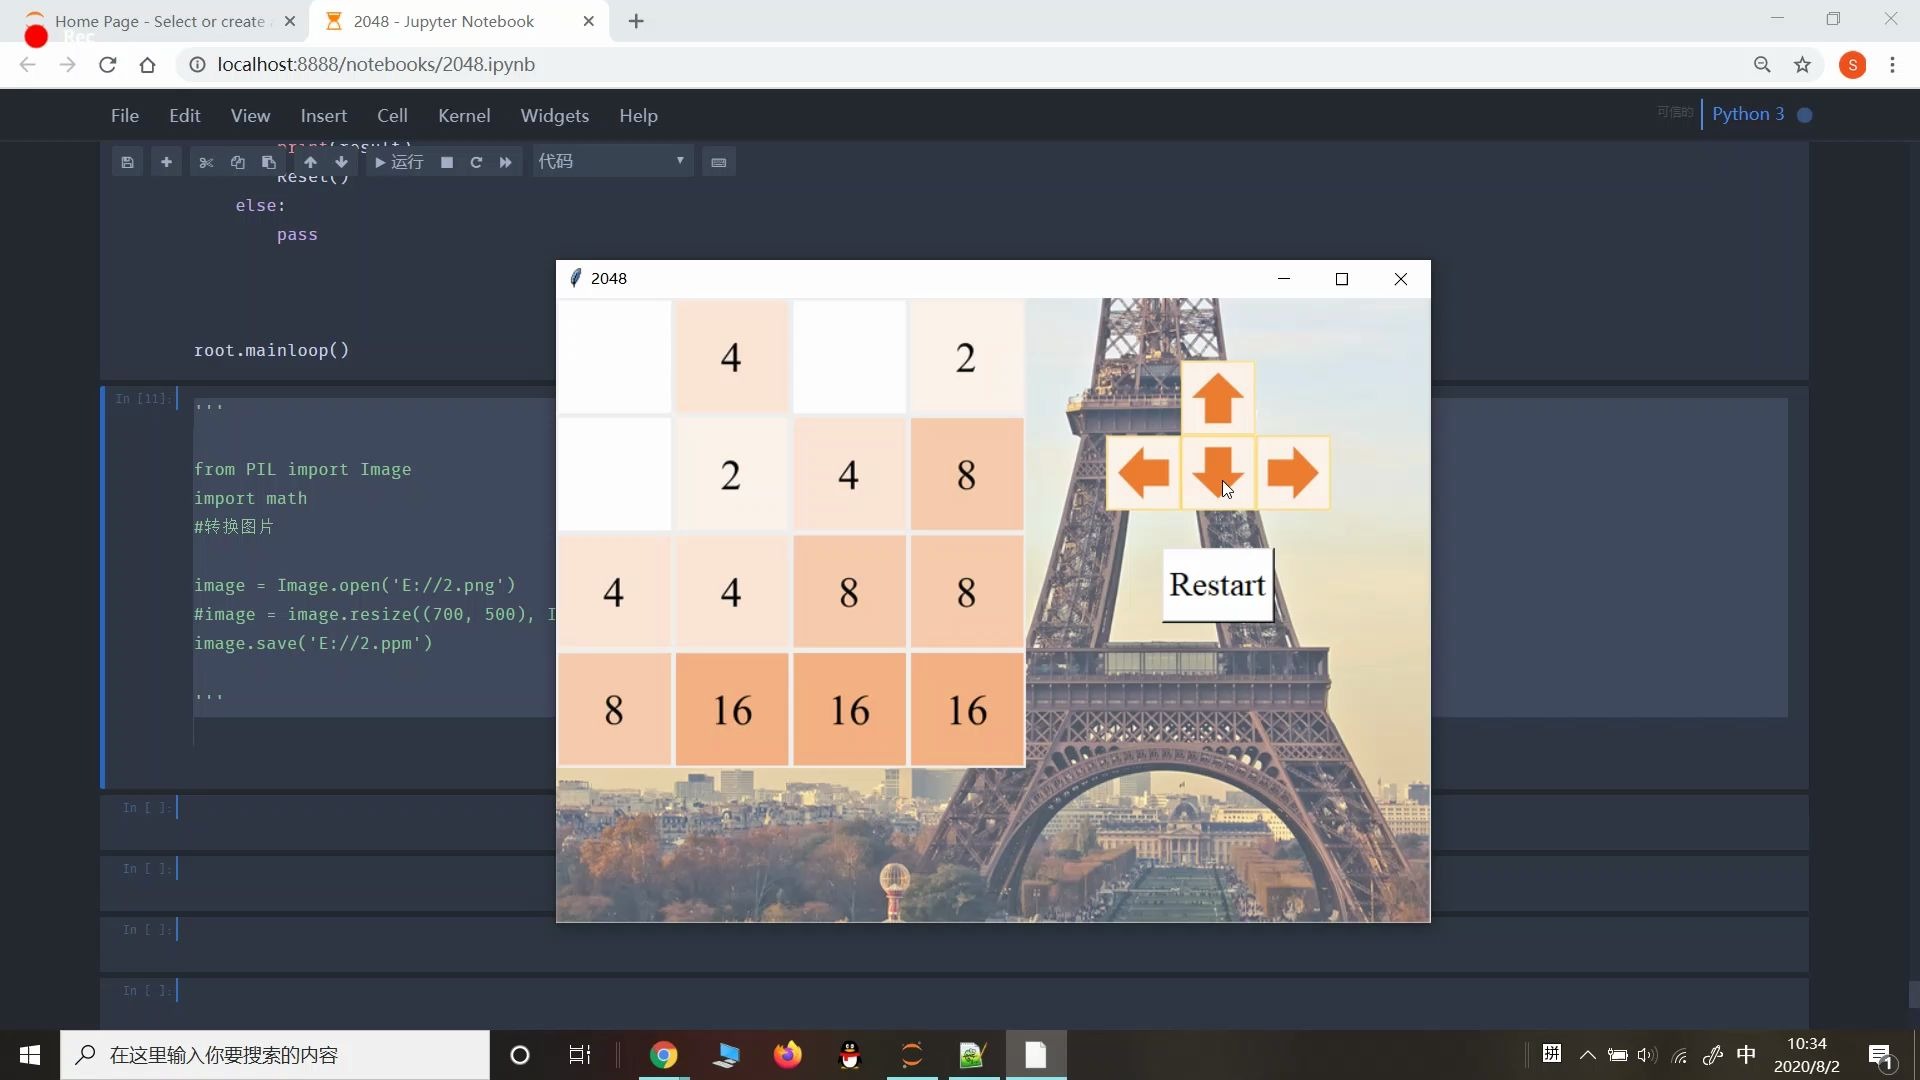
Task: Switch to Home Page browser tab
Action: pos(160,21)
